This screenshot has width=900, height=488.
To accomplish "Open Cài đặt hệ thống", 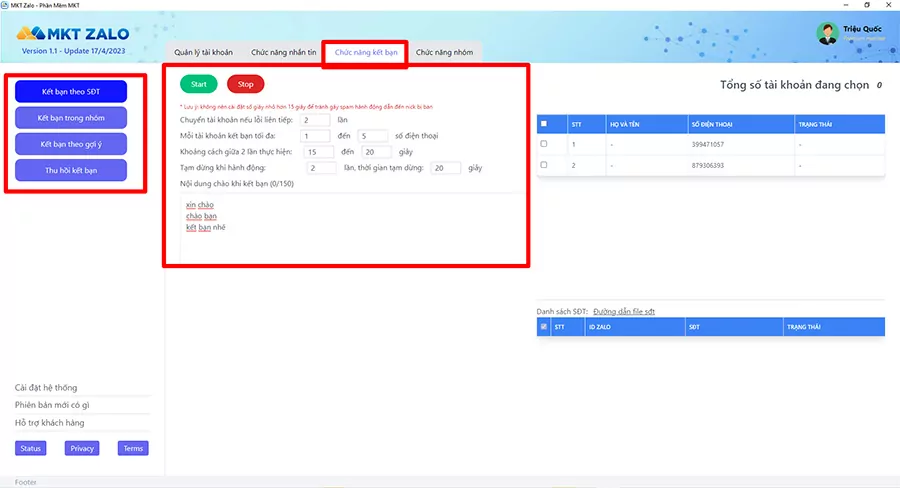I will (x=46, y=388).
